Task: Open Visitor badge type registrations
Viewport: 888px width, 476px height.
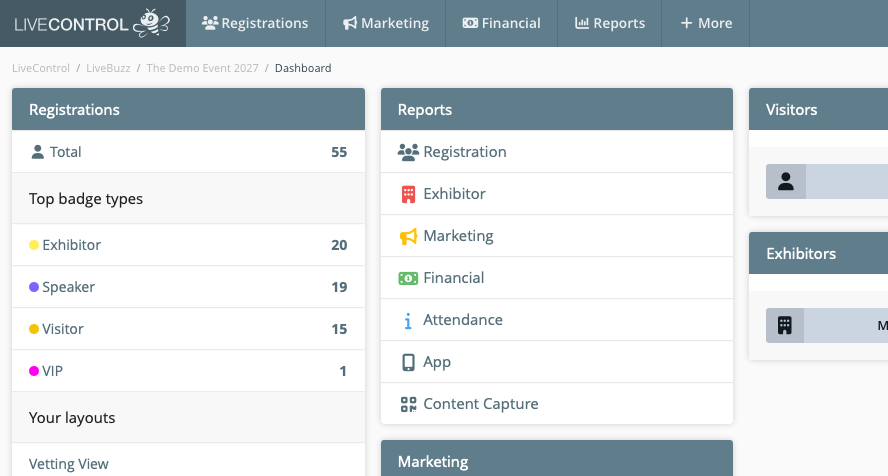Action: click(x=188, y=329)
